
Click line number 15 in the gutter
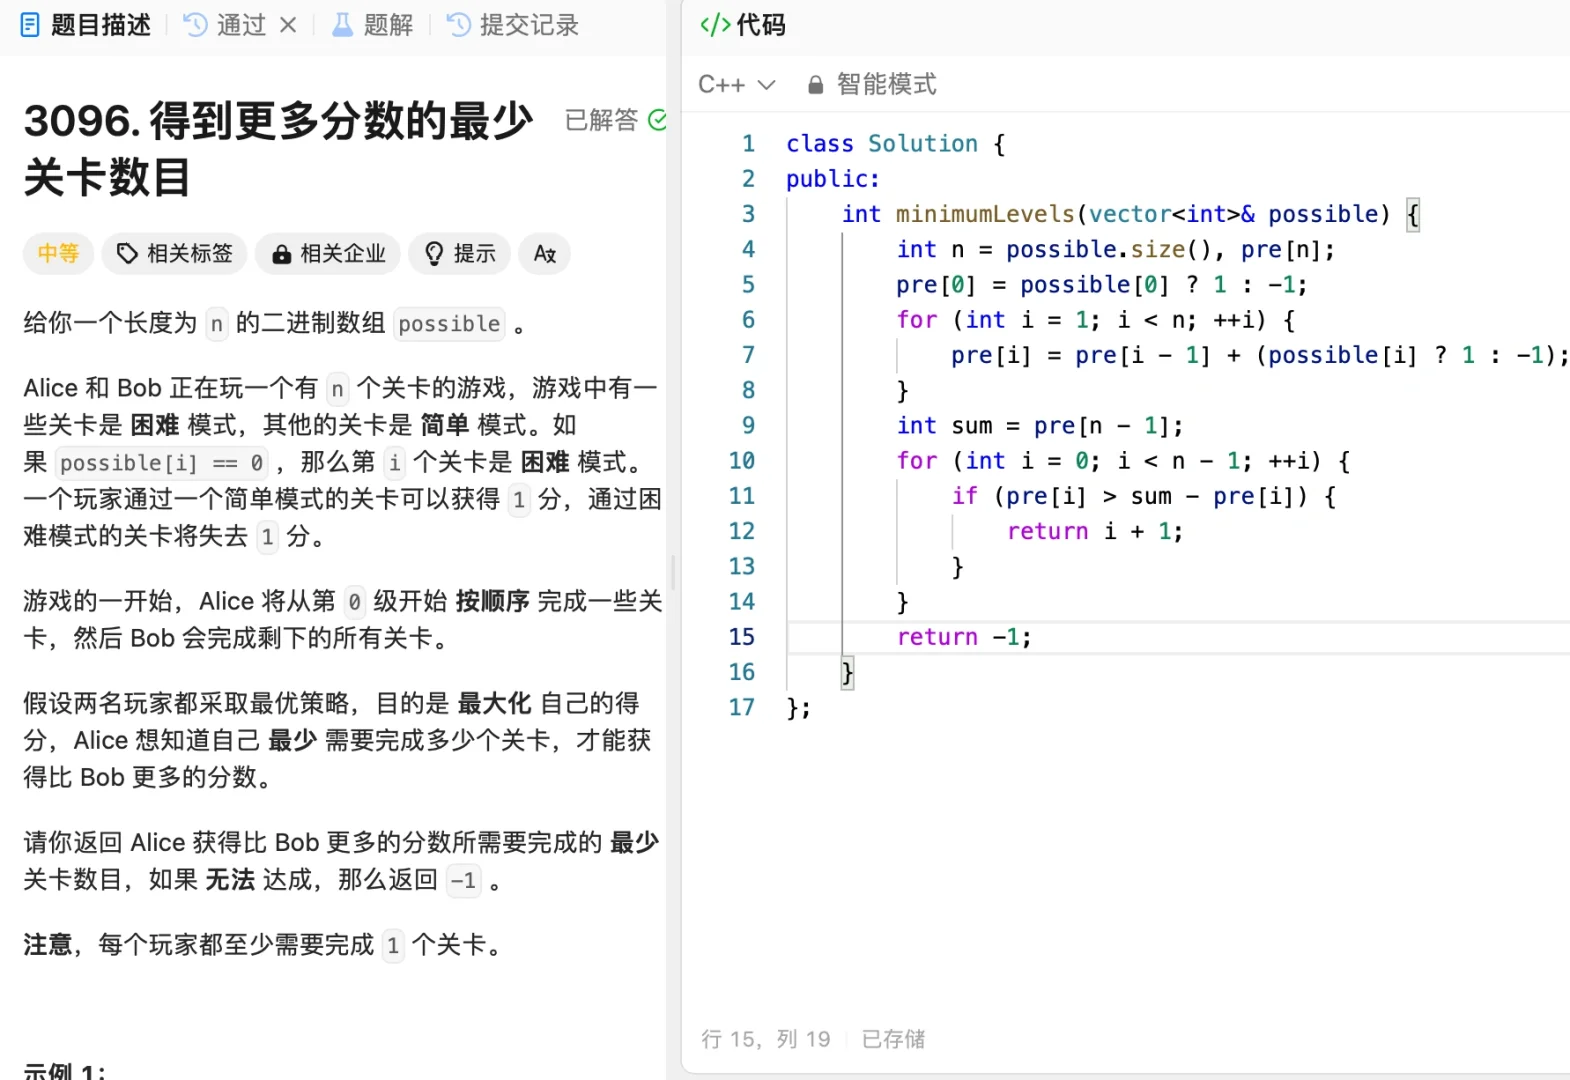point(742,637)
